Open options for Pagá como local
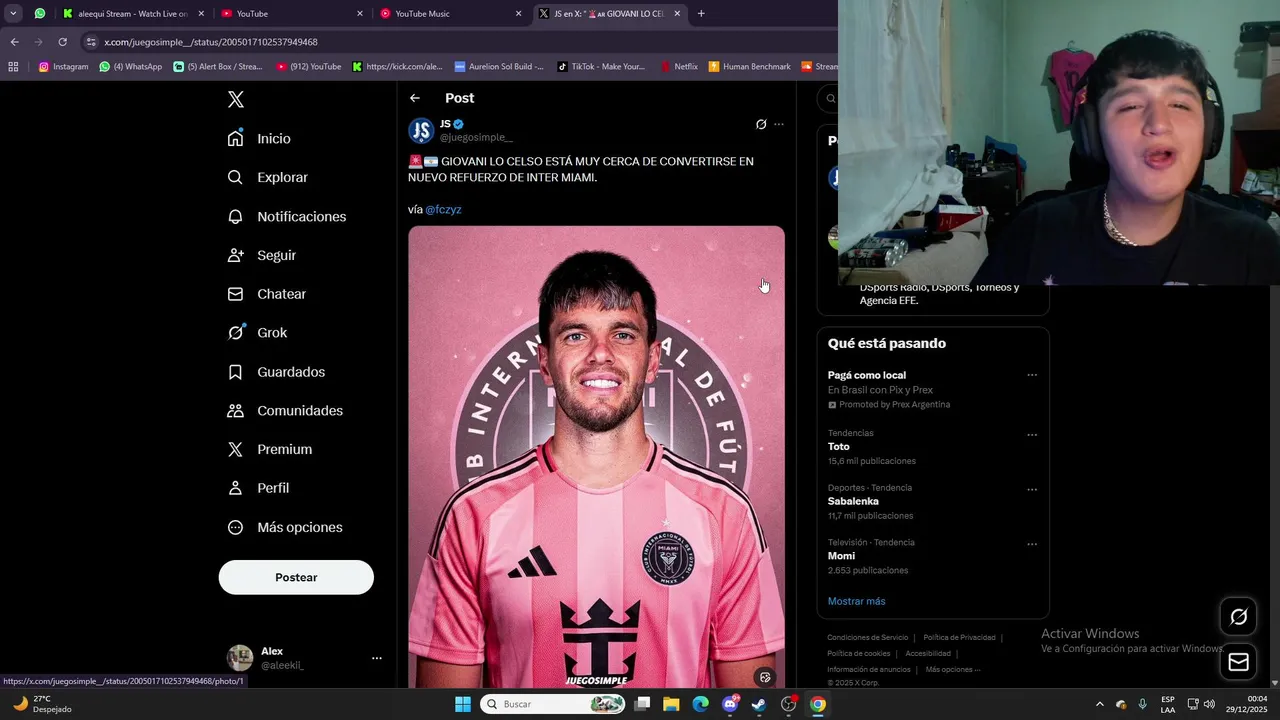The image size is (1280, 720). (x=1032, y=375)
